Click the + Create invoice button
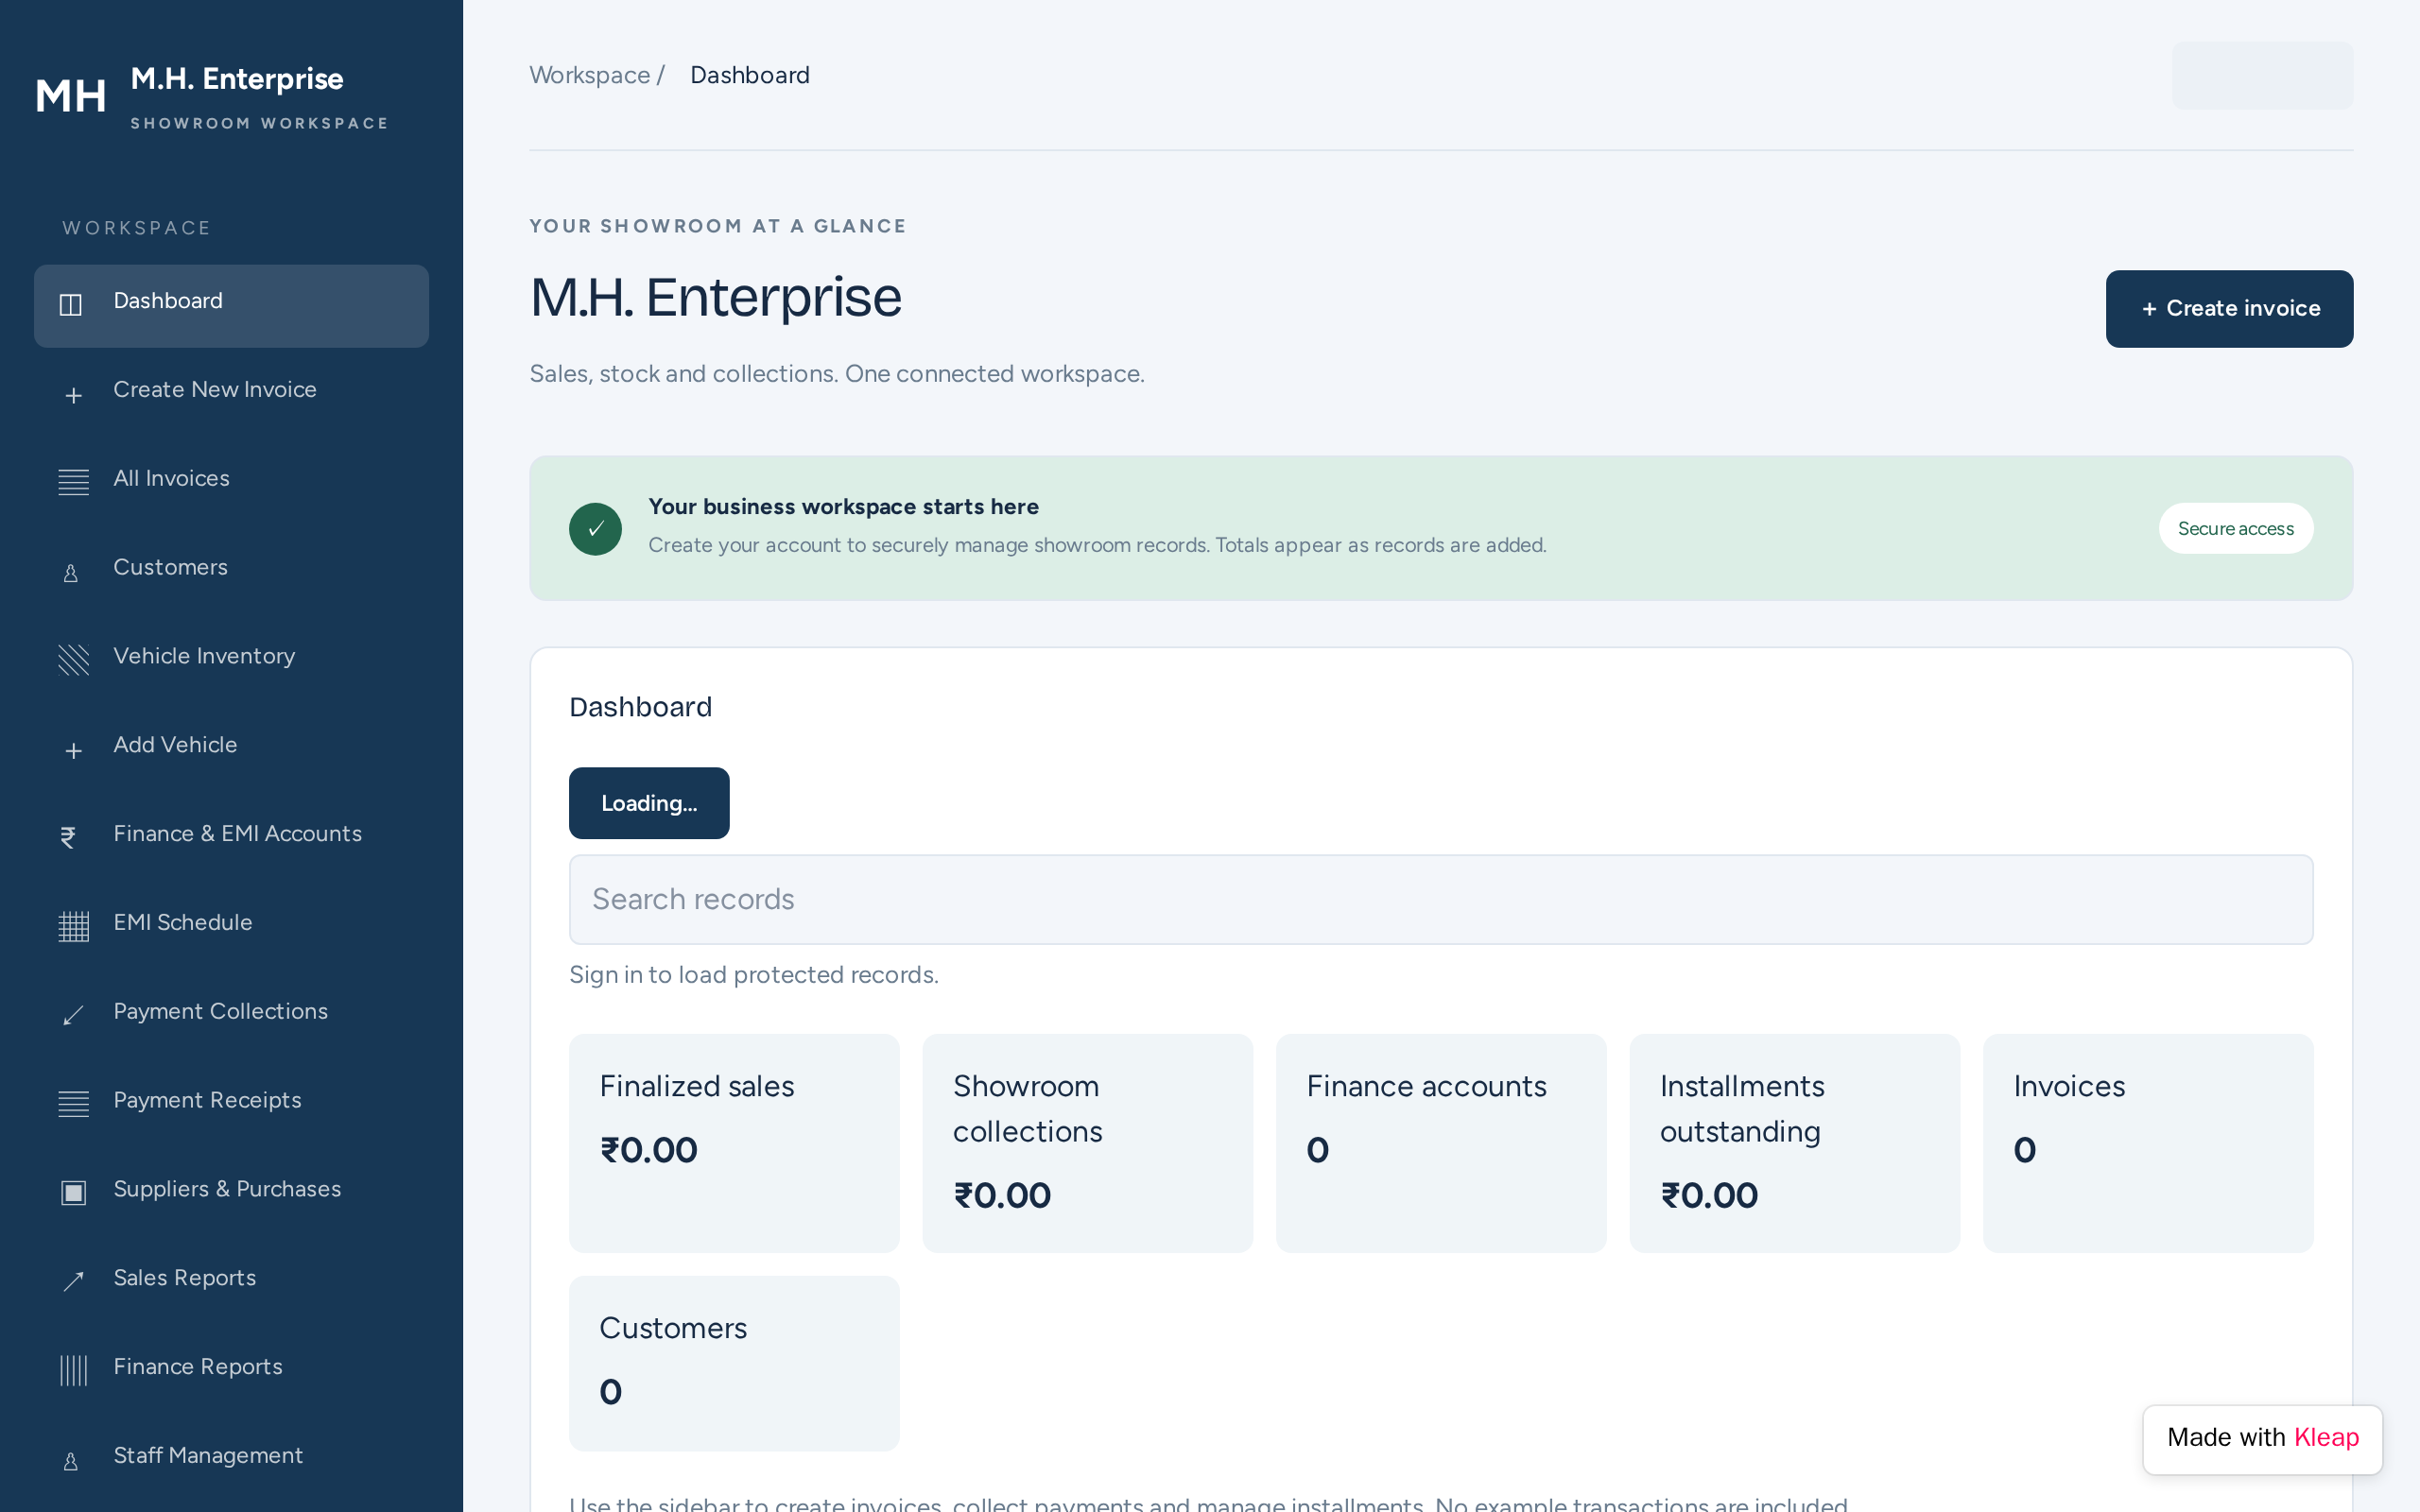The image size is (2420, 1512). coord(2229,309)
